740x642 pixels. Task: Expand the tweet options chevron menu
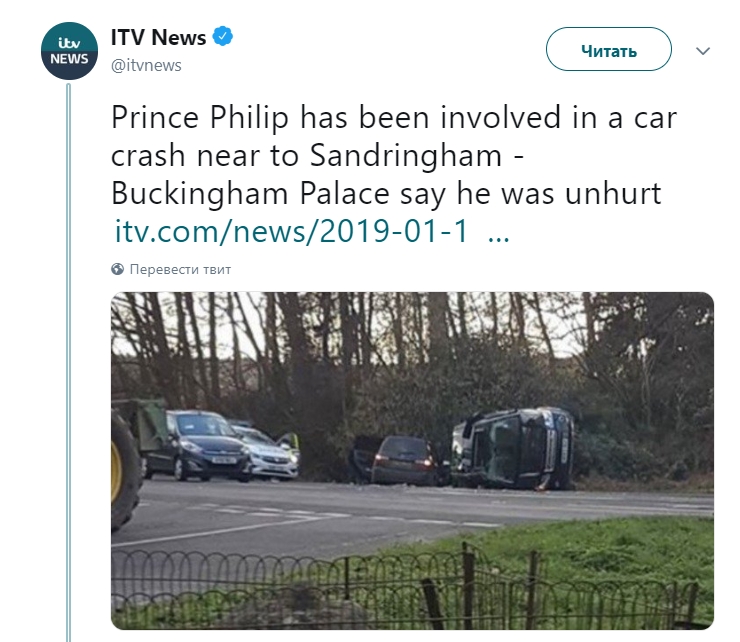pos(702,50)
